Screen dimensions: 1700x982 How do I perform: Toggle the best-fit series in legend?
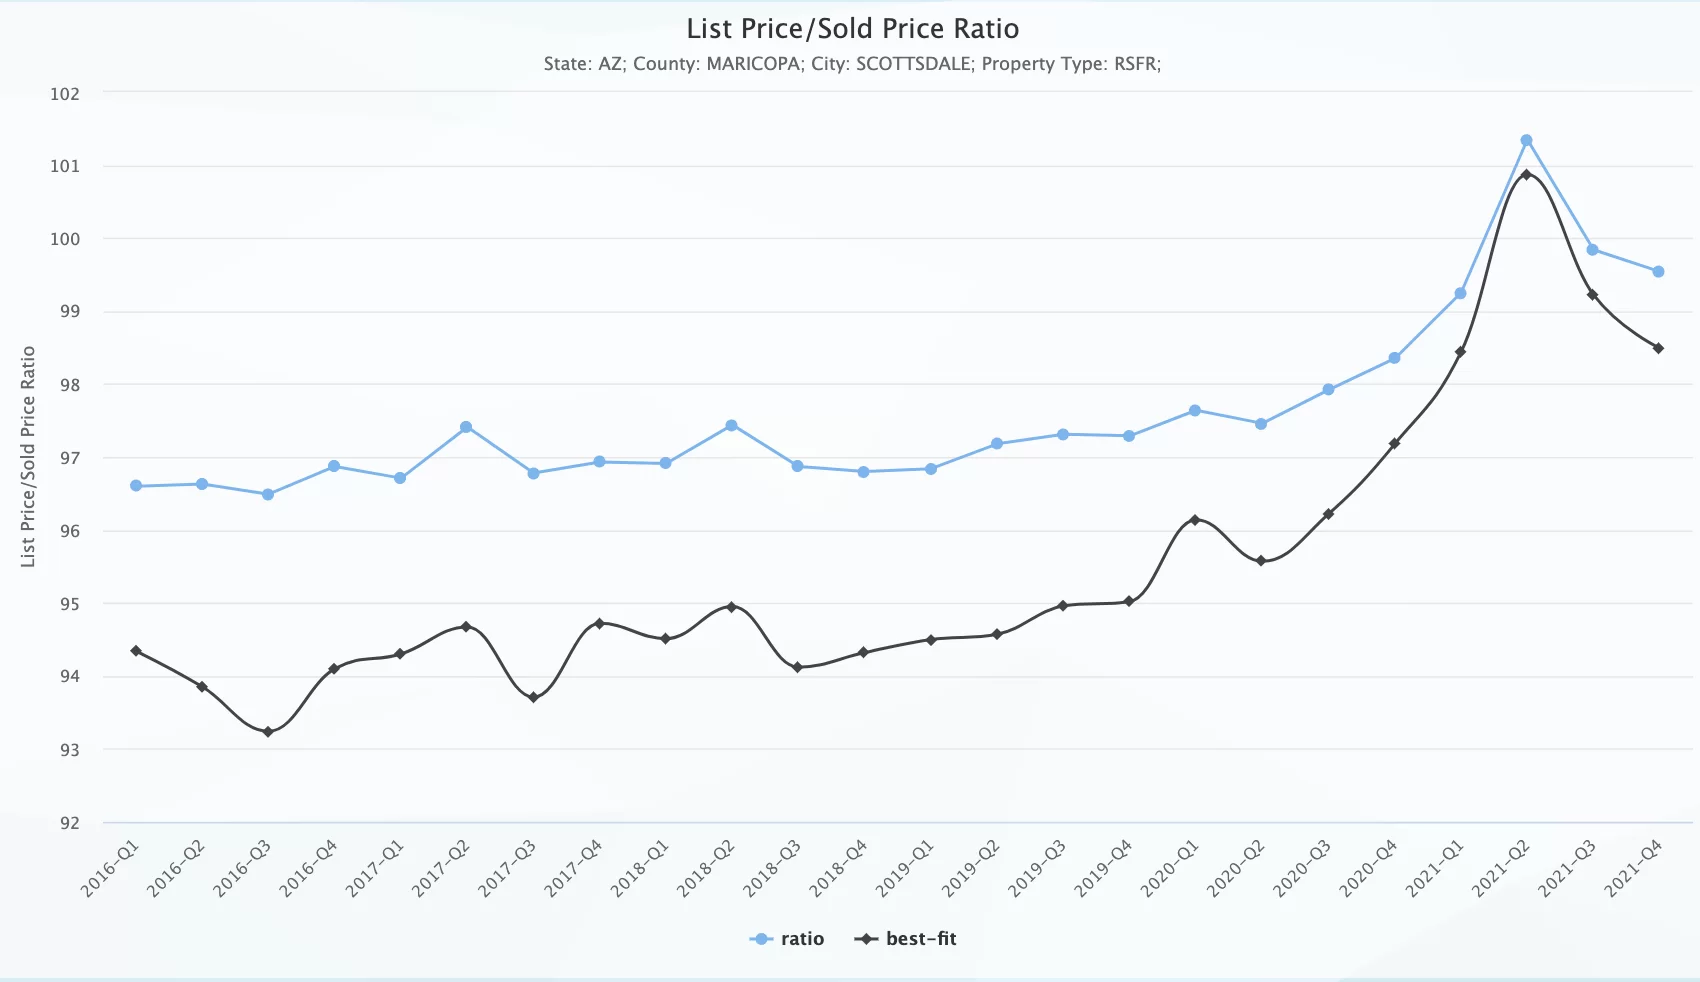click(920, 939)
